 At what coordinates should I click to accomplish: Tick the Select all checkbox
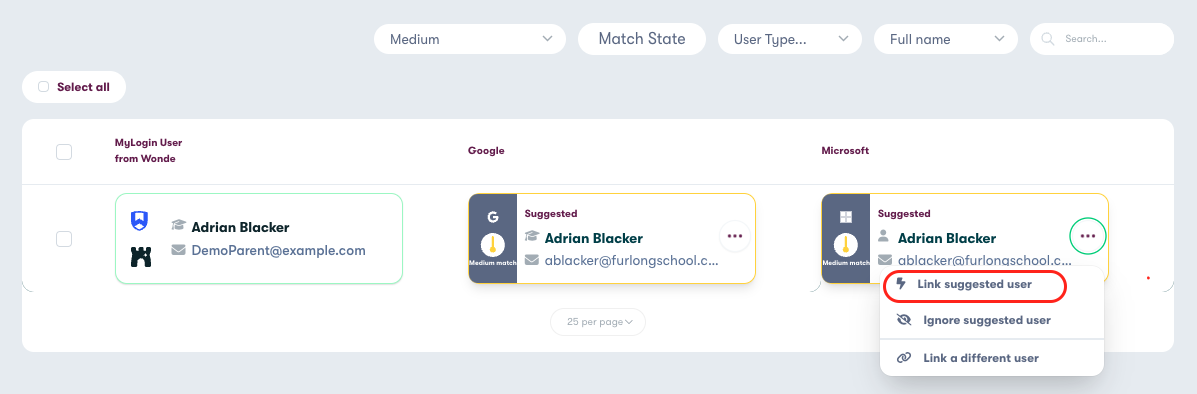tap(44, 87)
